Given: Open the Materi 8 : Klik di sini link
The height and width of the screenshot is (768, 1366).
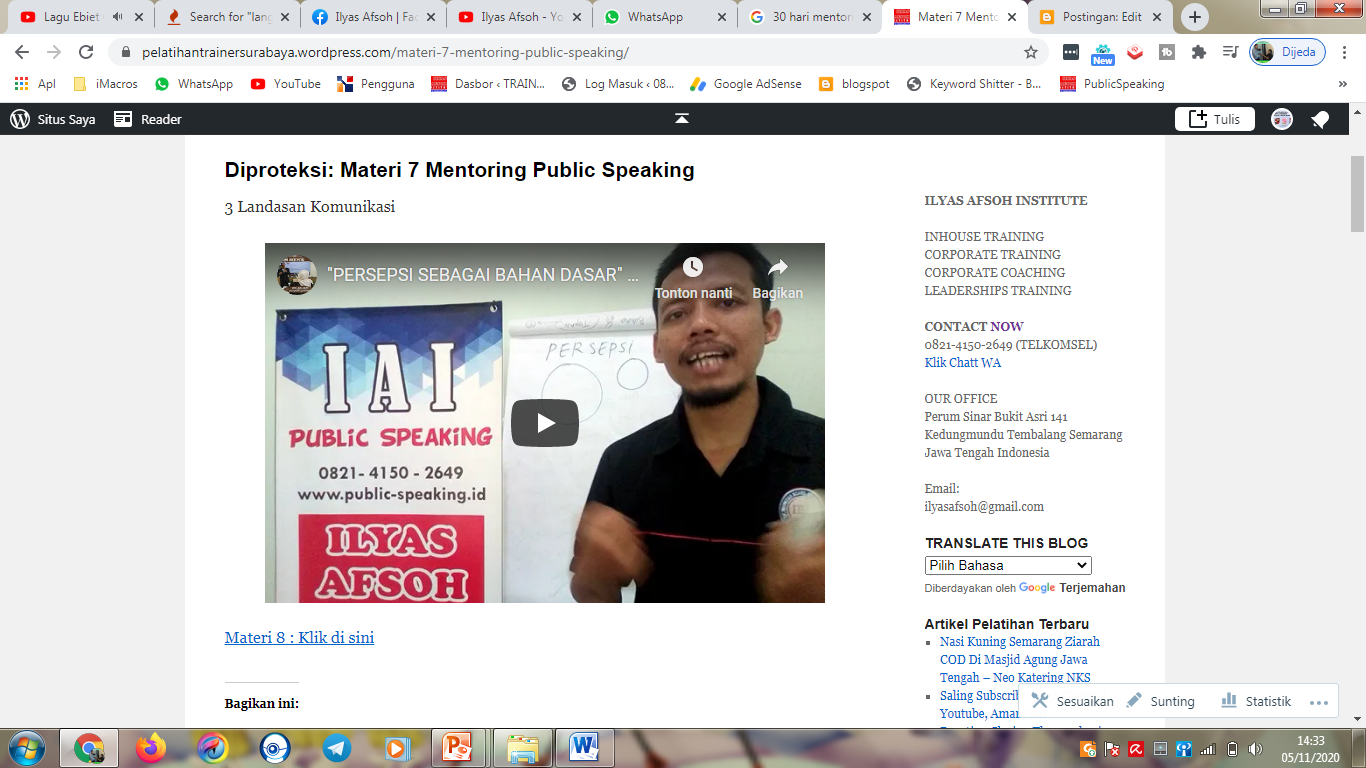Looking at the screenshot, I should coord(299,637).
